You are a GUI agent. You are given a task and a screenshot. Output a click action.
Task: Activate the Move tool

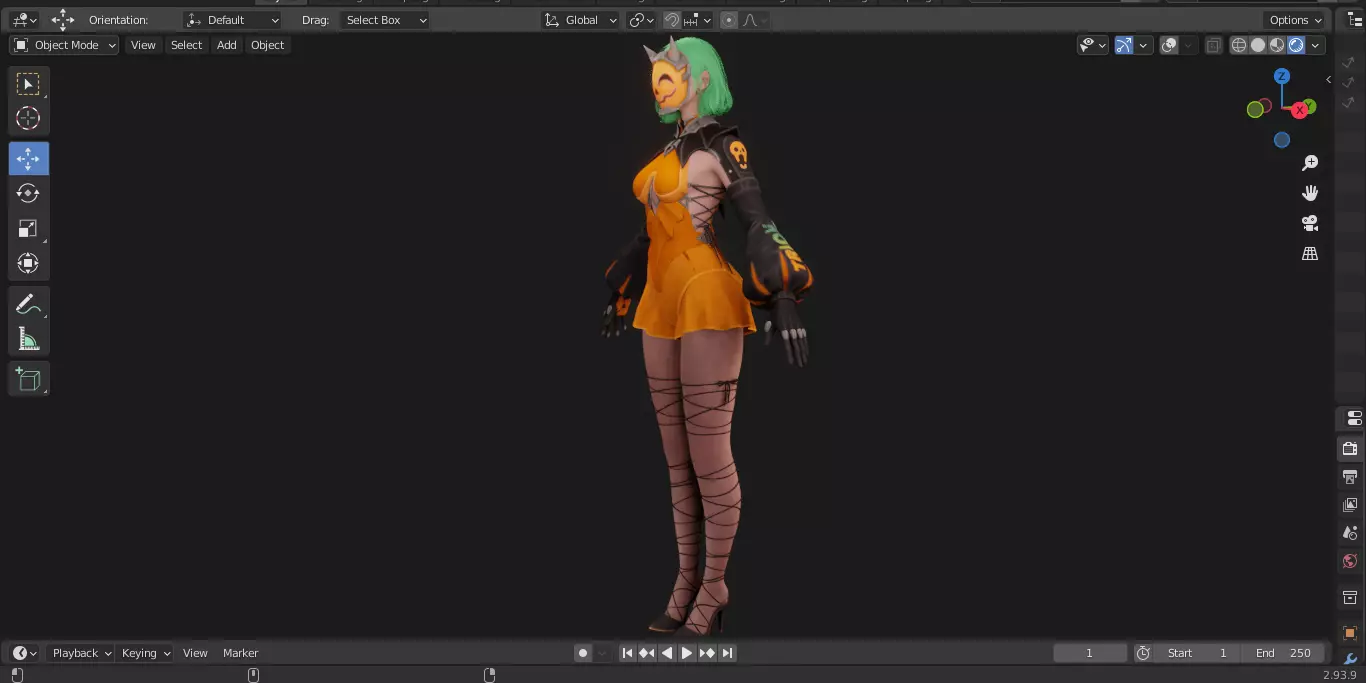[x=28, y=159]
